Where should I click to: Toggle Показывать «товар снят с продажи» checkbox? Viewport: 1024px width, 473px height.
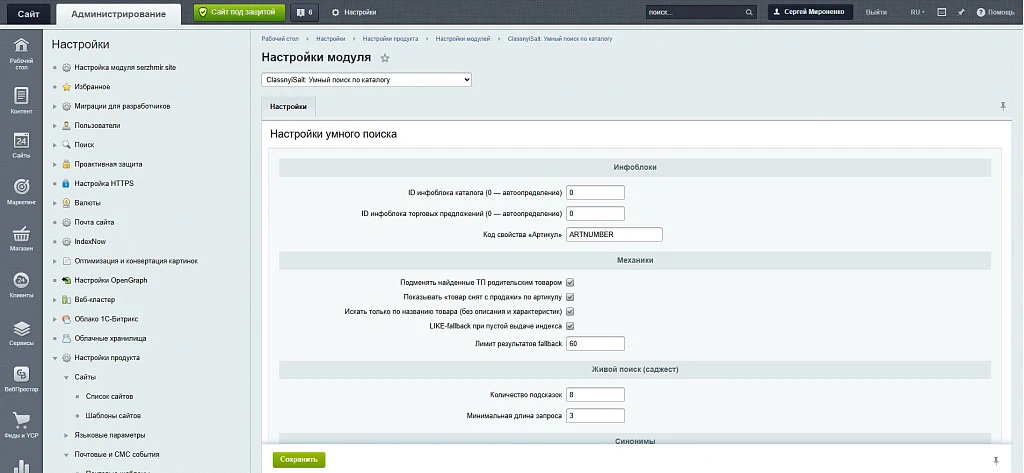click(x=570, y=297)
